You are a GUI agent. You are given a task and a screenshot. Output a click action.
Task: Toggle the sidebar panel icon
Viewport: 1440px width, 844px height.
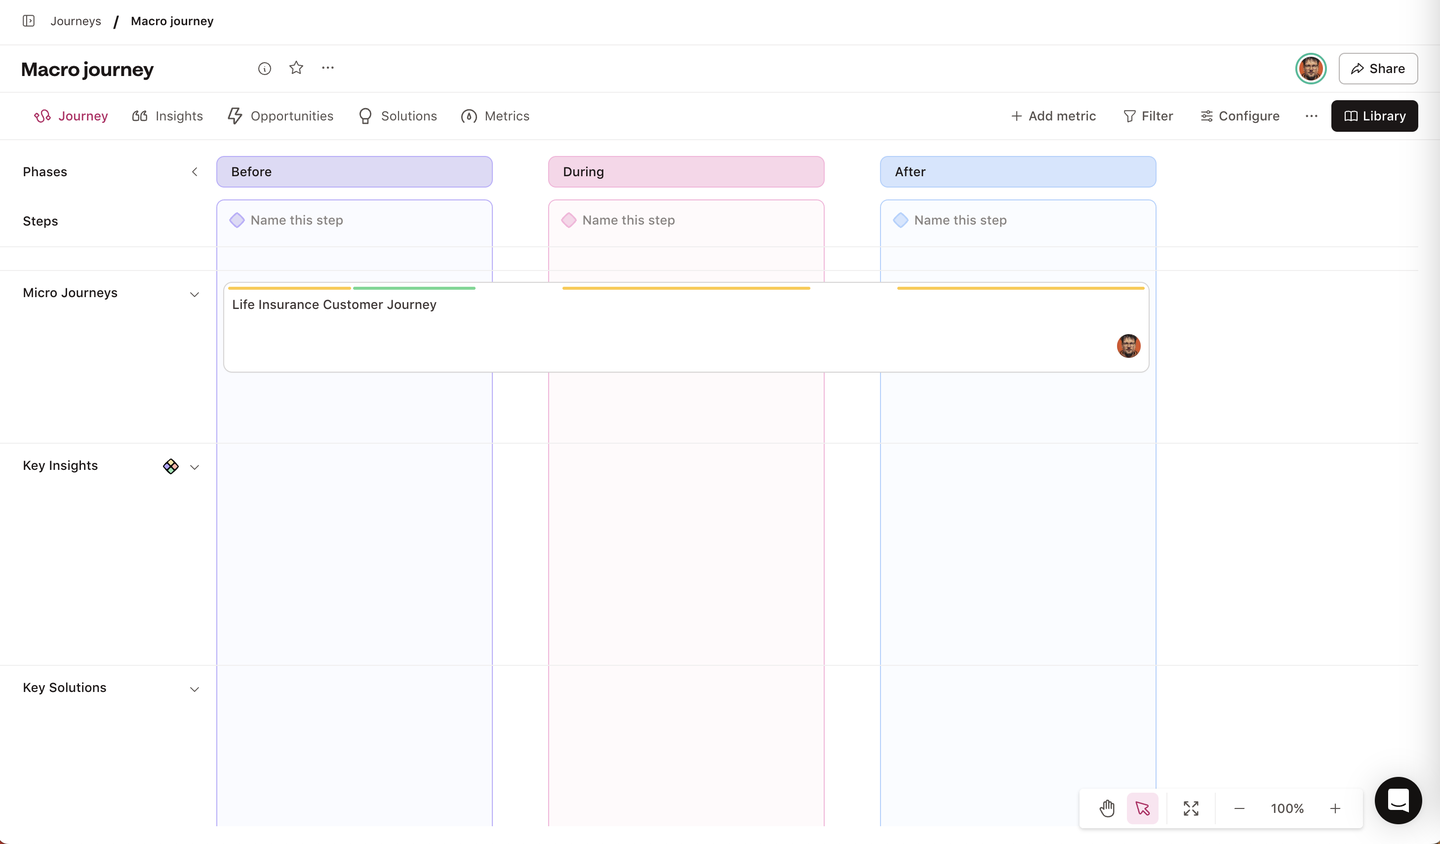[x=29, y=21]
